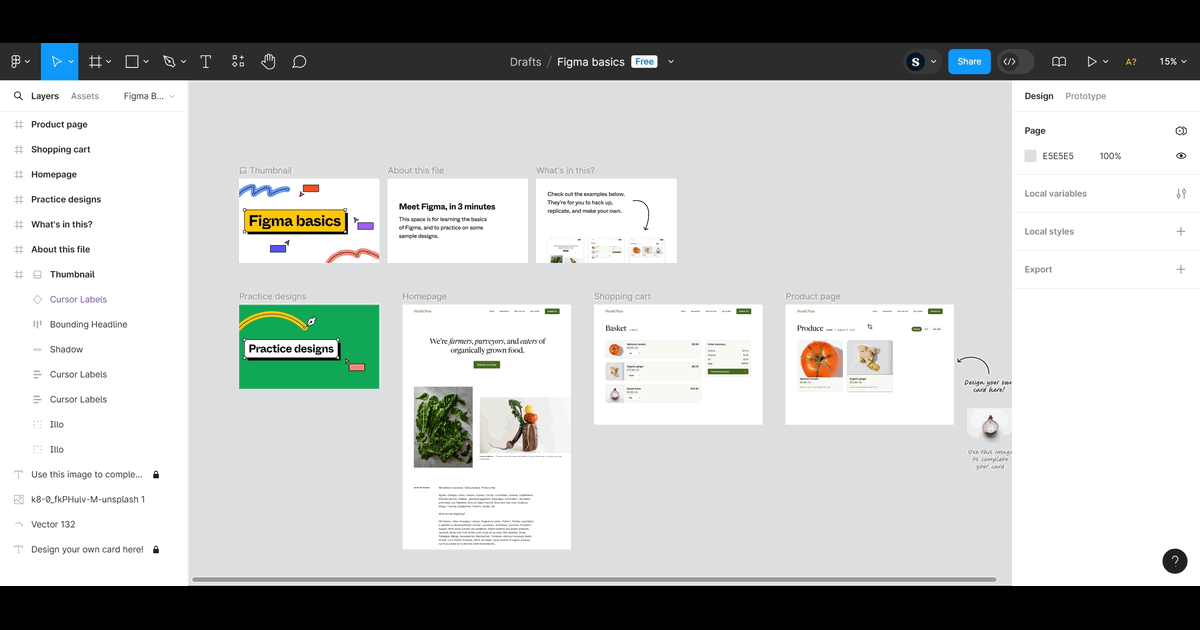1200x630 pixels.
Task: Click the E5E5E5 hex value field
Action: pyautogui.click(x=1058, y=156)
